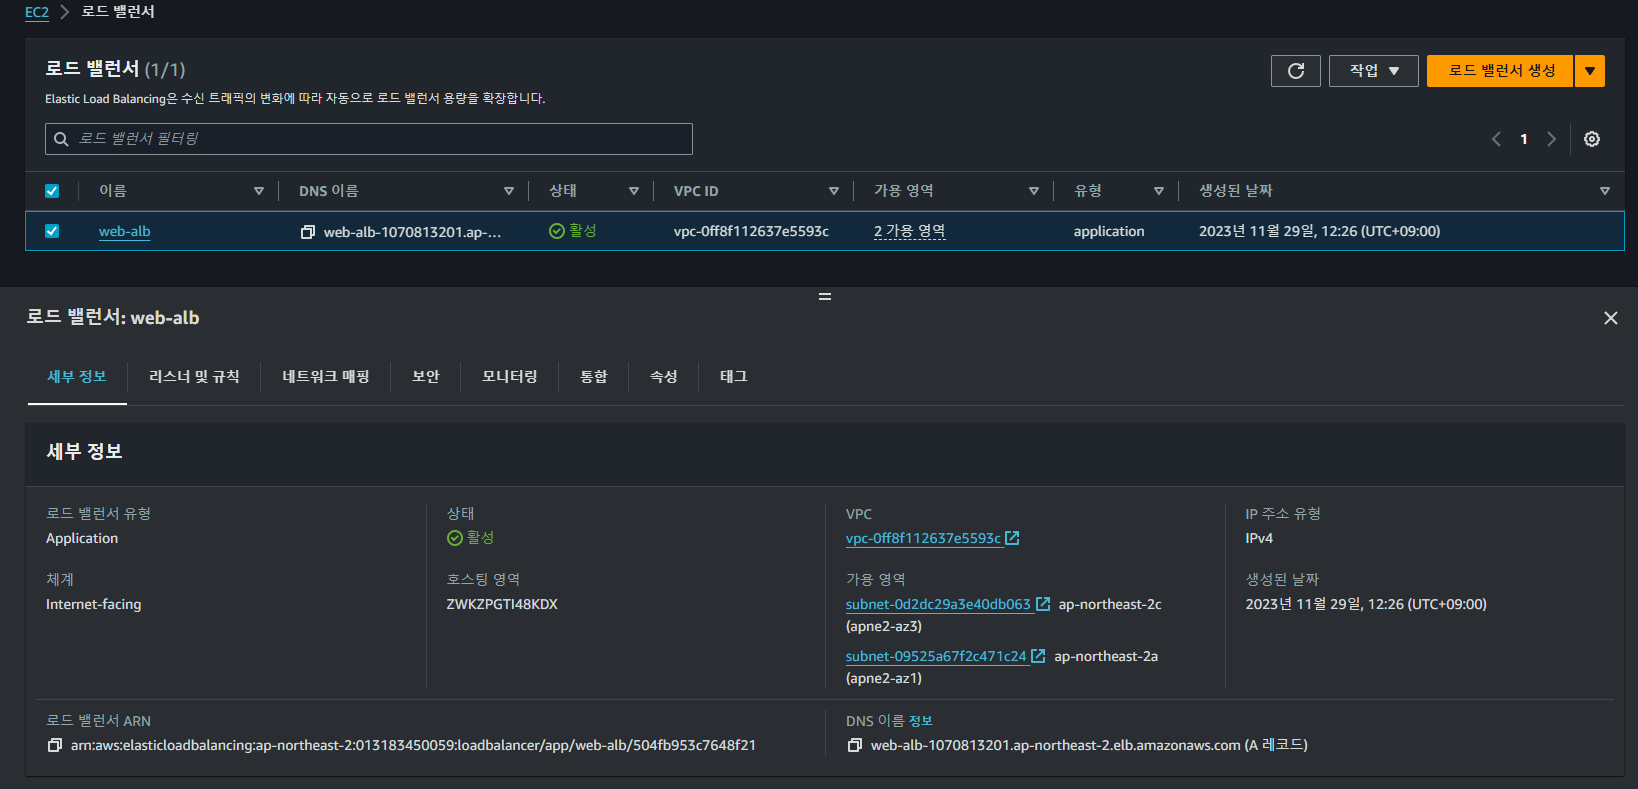Screen dimensions: 1638x789
Task: Open EC2 breadcrumb link
Action: pos(37,12)
